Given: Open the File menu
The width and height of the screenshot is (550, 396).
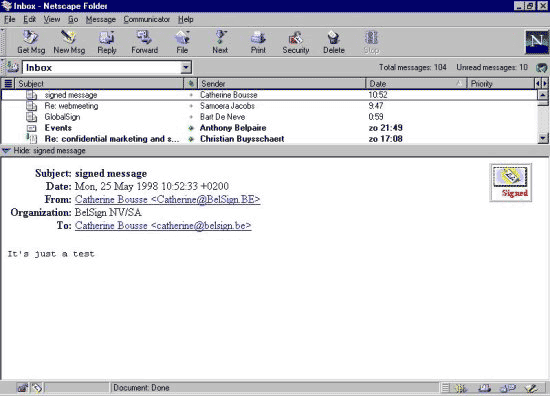Looking at the screenshot, I should click(x=9, y=19).
